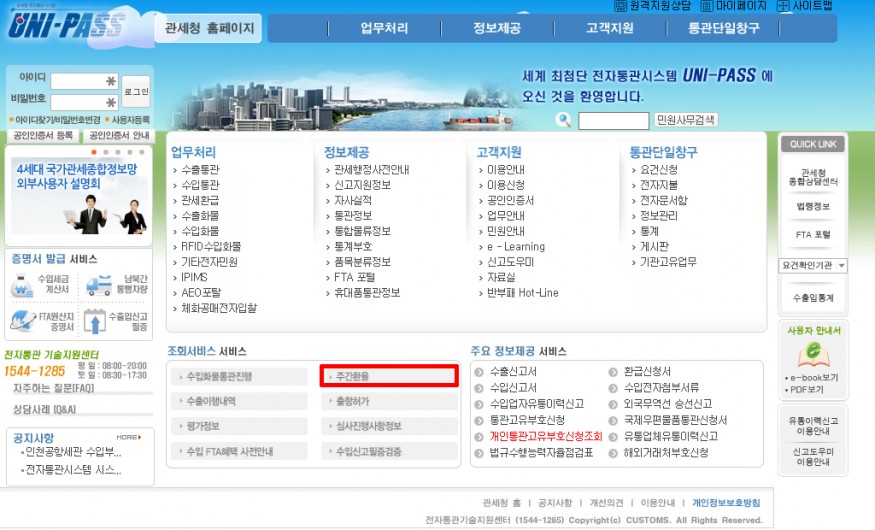Click the magnifier search icon
Screen dimensions: 875x530
(564, 120)
